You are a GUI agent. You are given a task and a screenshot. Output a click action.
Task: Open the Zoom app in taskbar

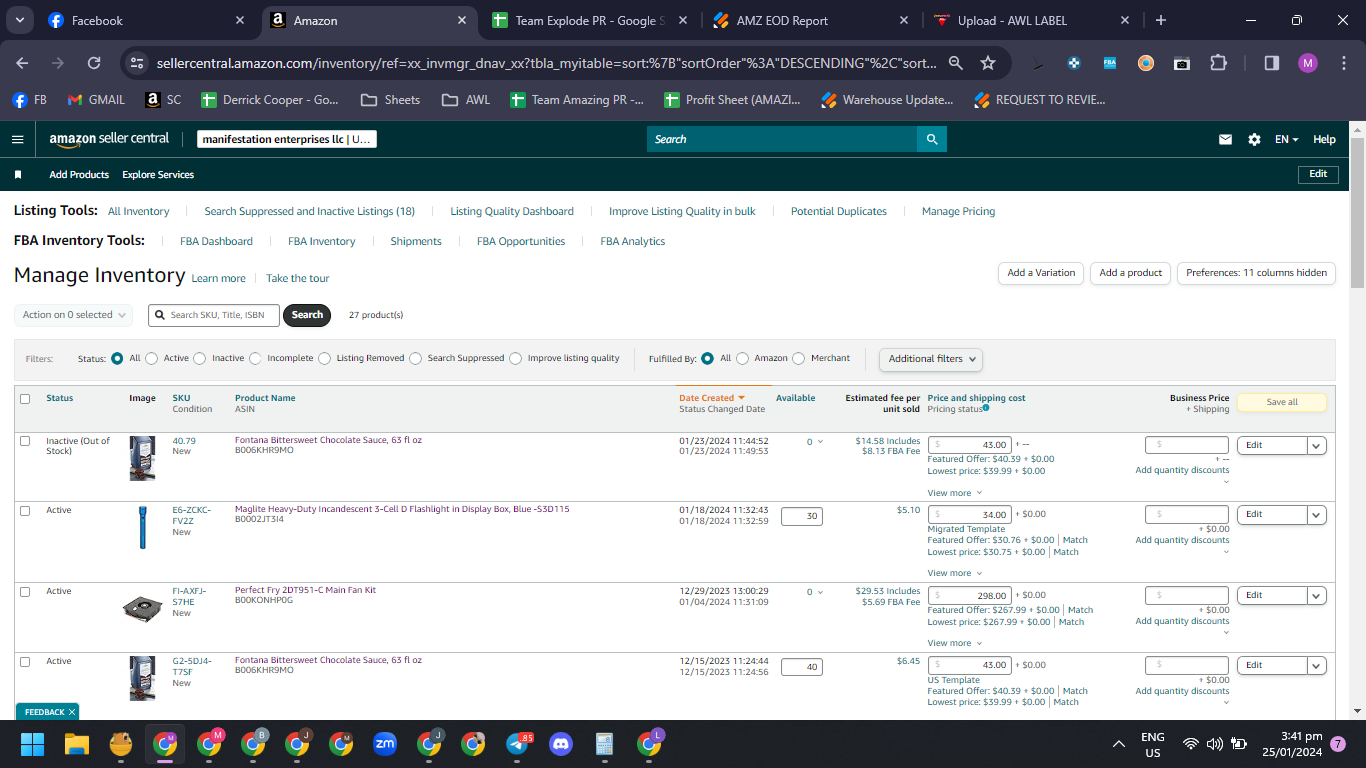pyautogui.click(x=385, y=744)
